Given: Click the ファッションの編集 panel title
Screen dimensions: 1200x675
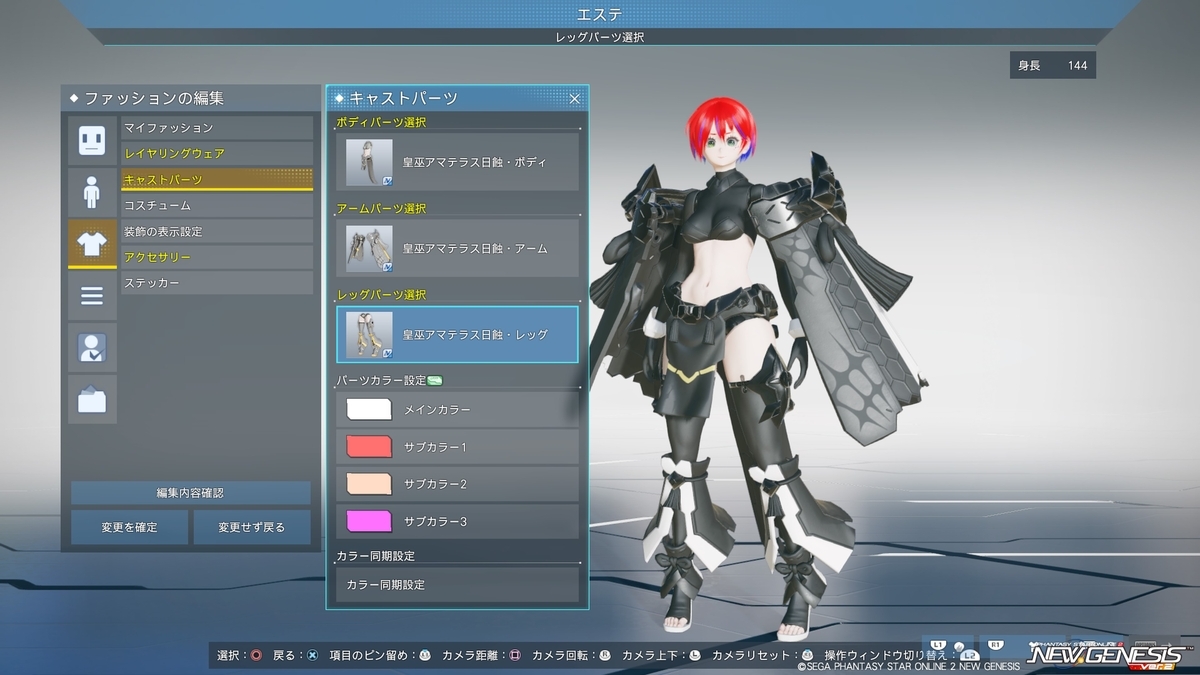Looking at the screenshot, I should (154, 98).
